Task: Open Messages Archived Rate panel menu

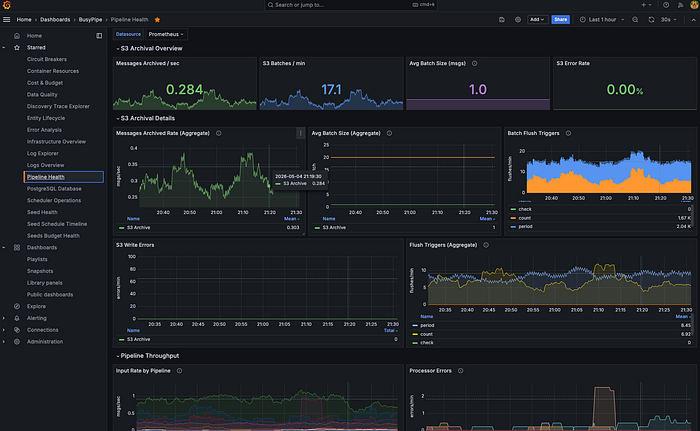Action: (x=300, y=133)
